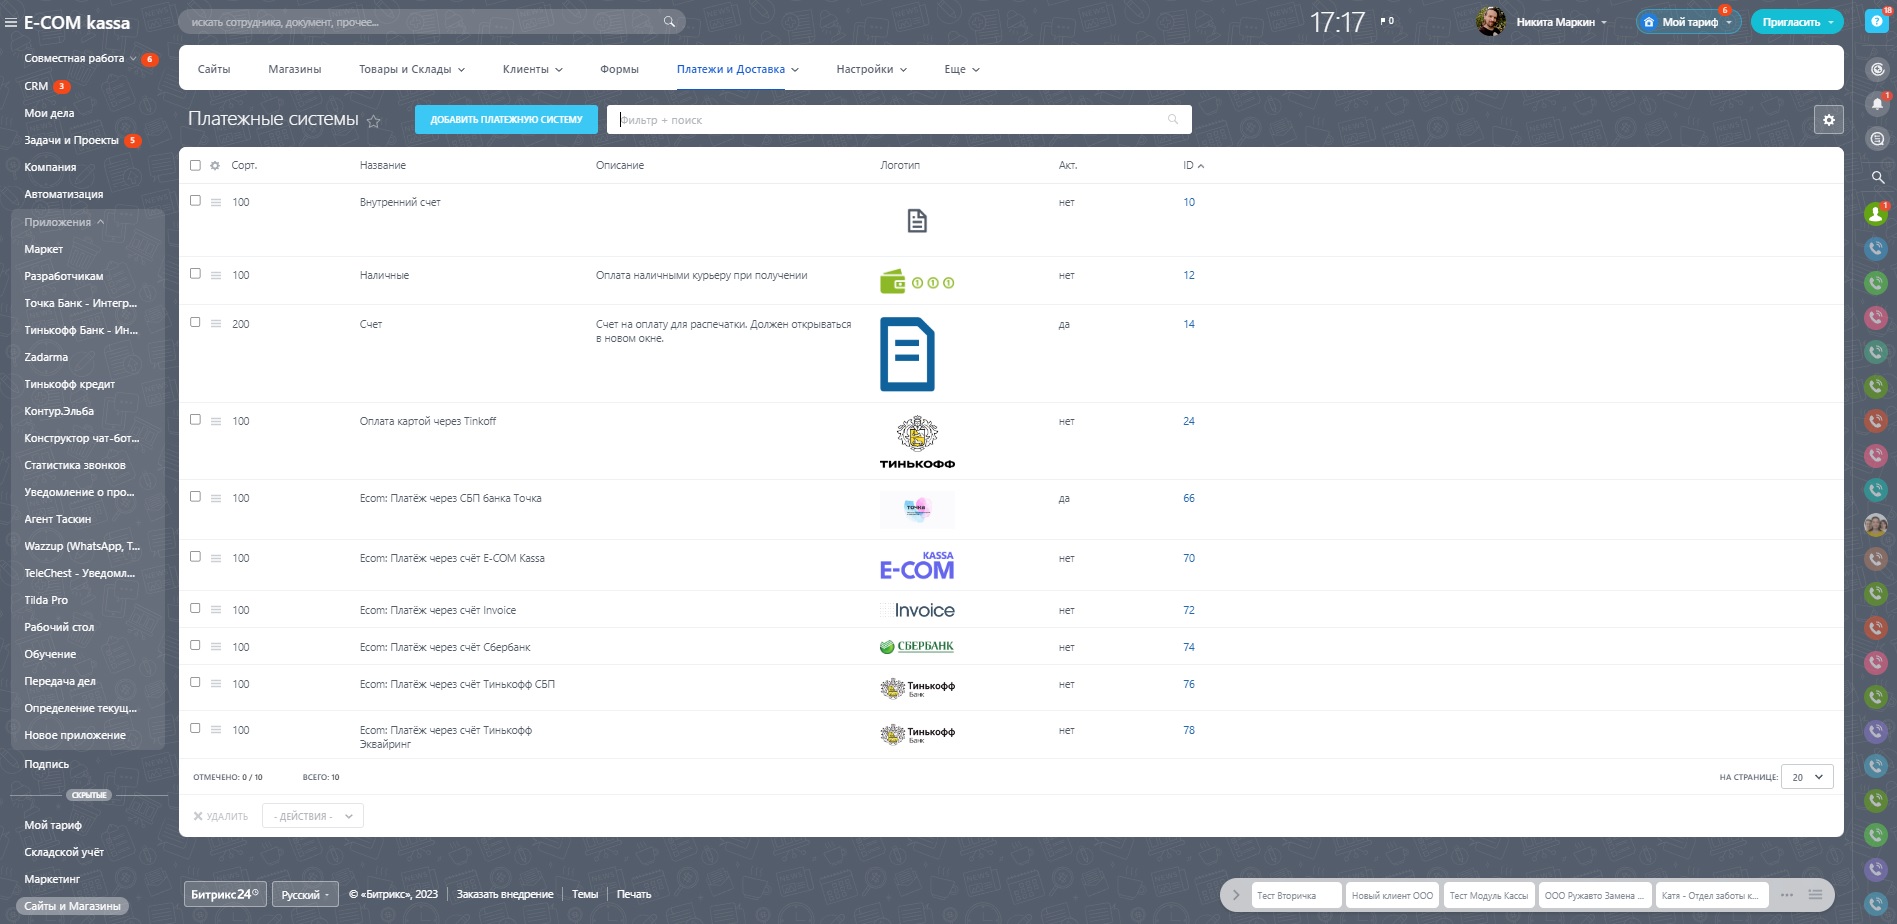Open the Действия actions dropdown
Image resolution: width=1897 pixels, height=924 pixels.
click(x=313, y=816)
